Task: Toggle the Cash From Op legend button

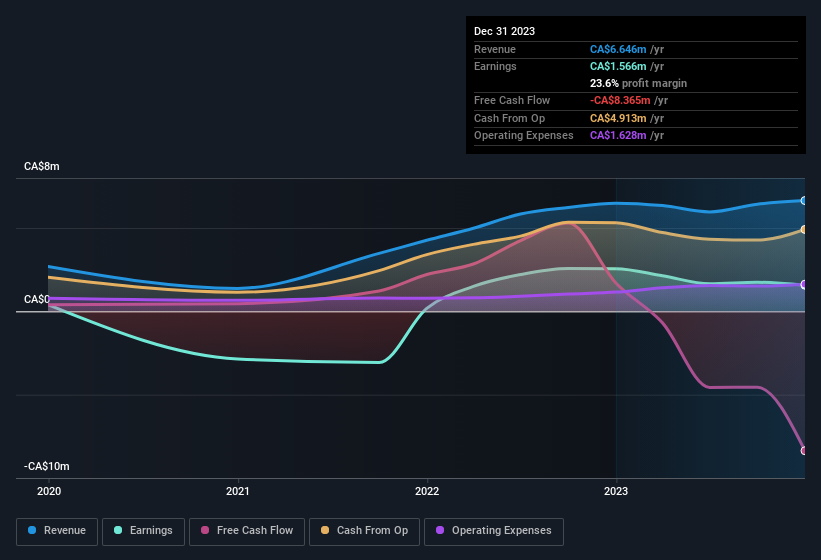Action: [364, 531]
